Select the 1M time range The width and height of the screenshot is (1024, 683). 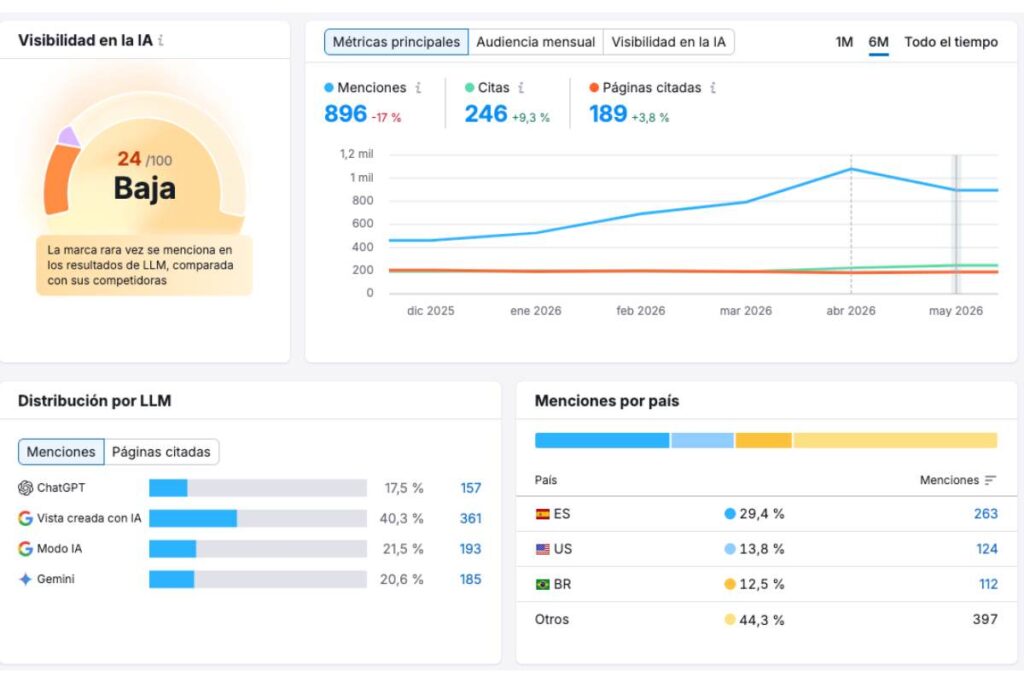point(844,42)
